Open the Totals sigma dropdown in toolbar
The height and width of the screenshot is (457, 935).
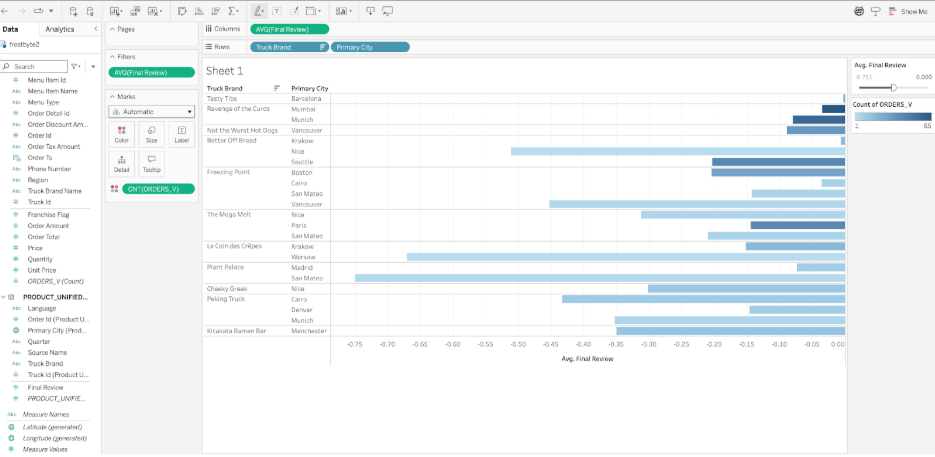[234, 11]
